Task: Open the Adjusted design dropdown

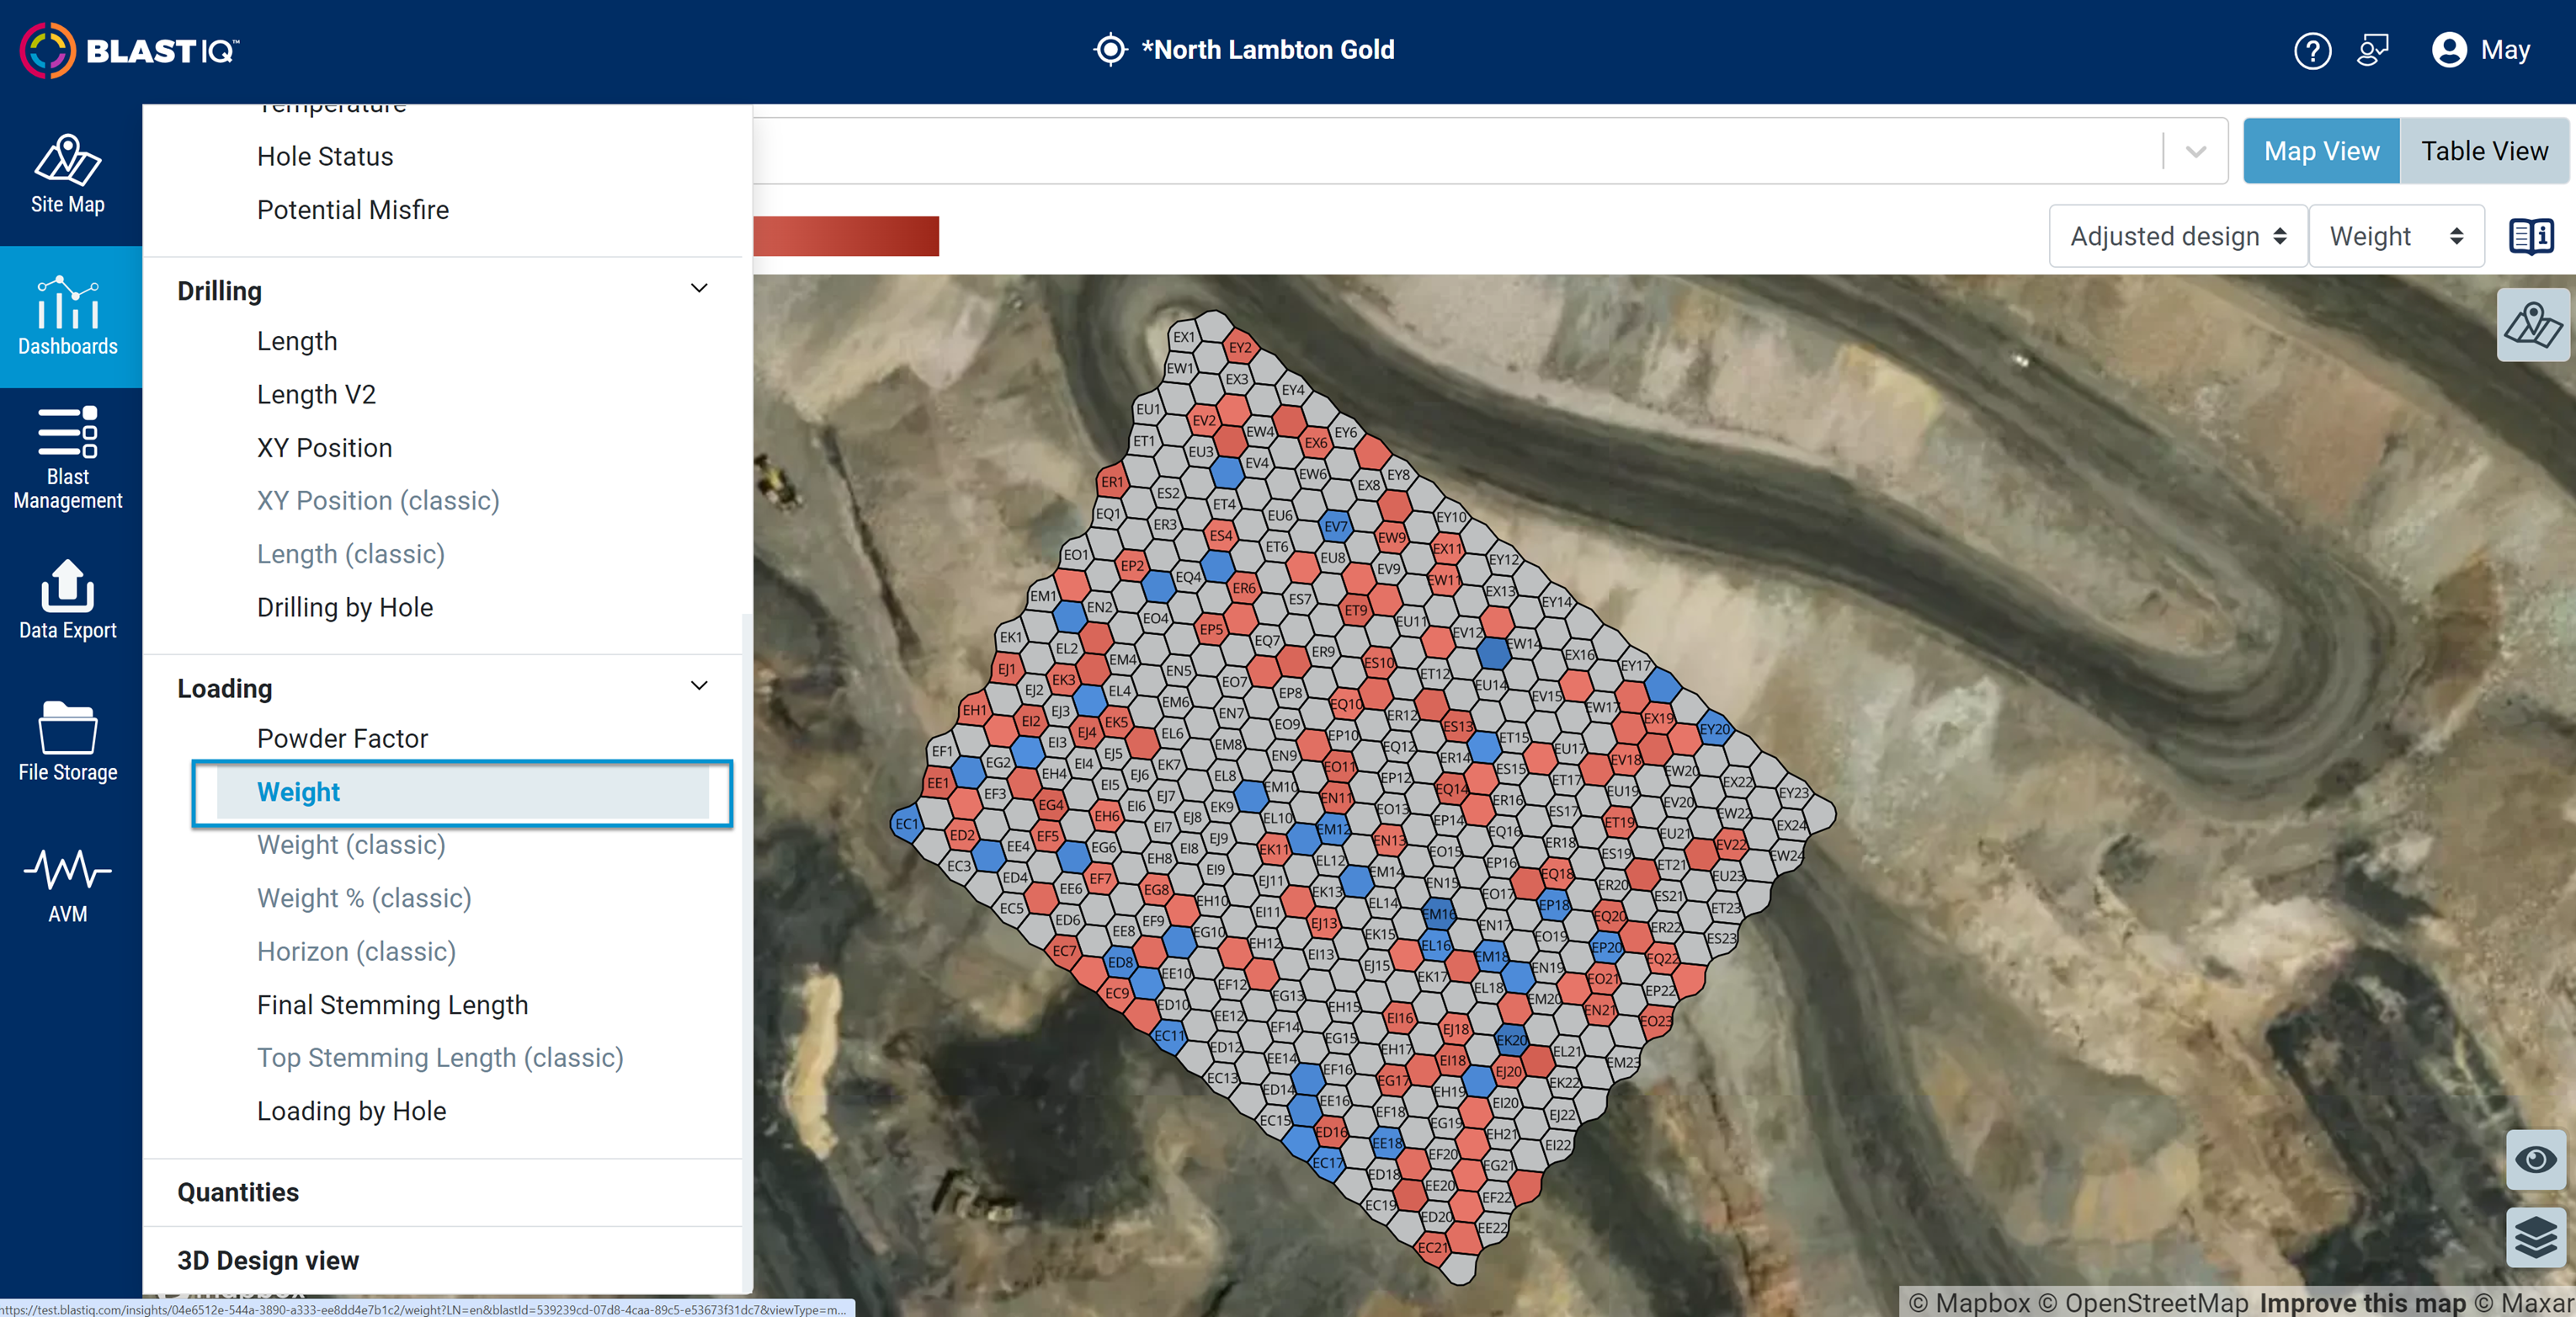Action: tap(2178, 237)
